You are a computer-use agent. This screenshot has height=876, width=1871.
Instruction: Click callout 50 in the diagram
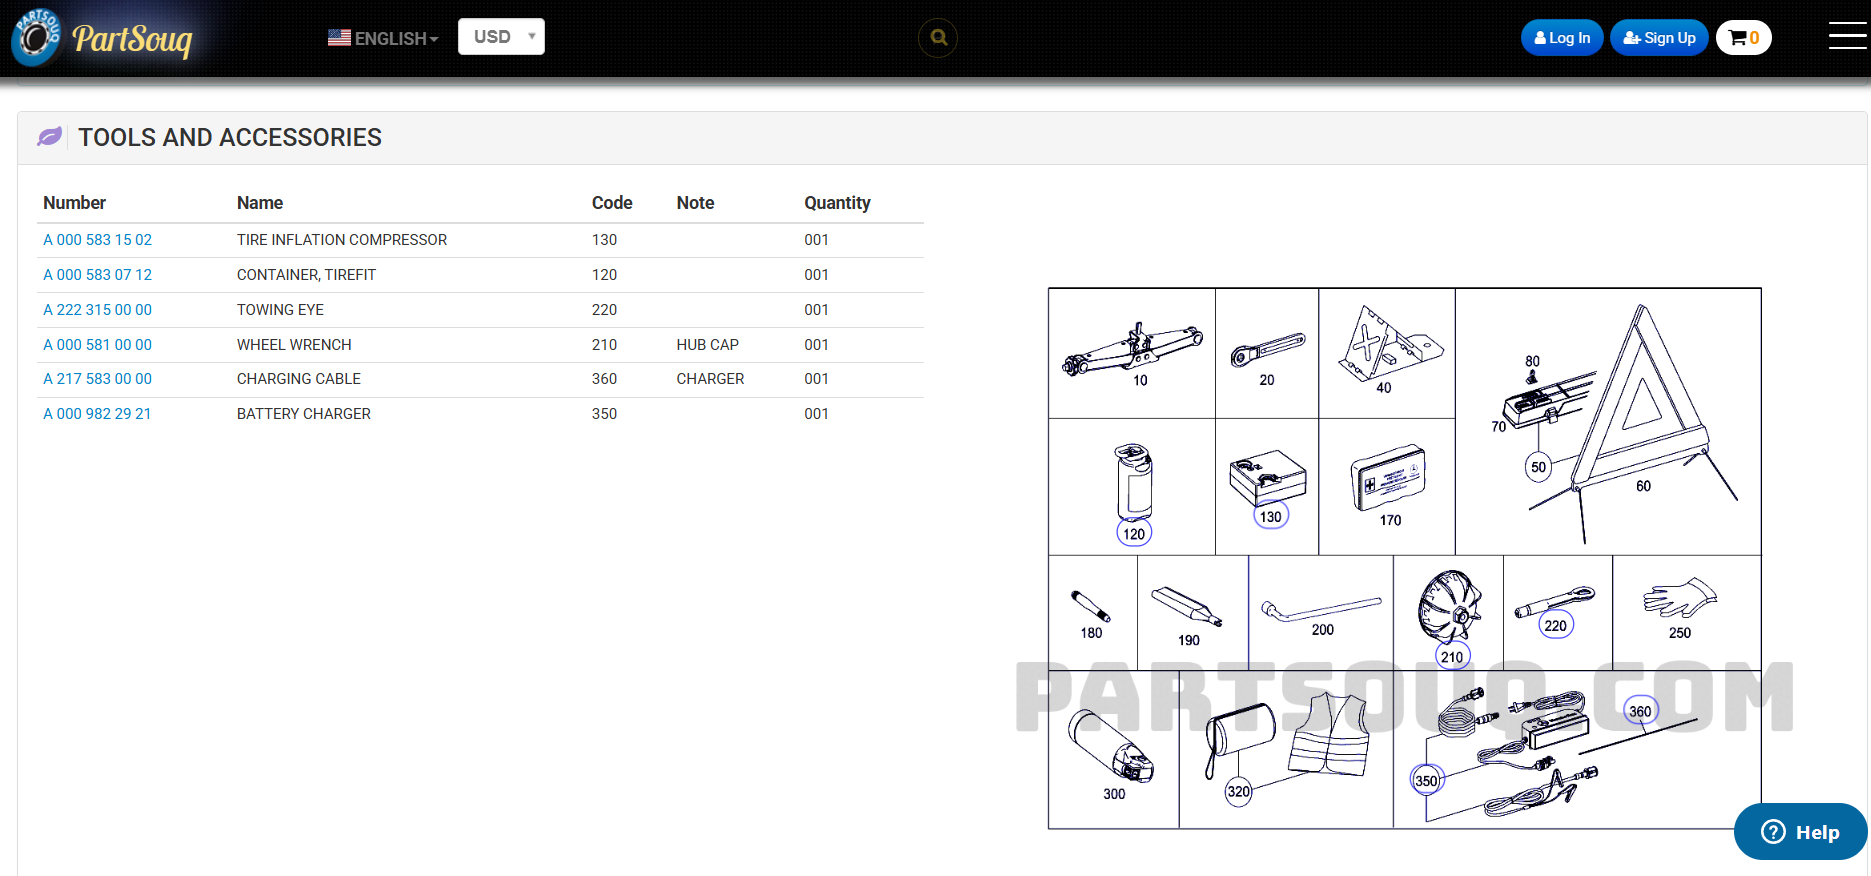coord(1538,467)
